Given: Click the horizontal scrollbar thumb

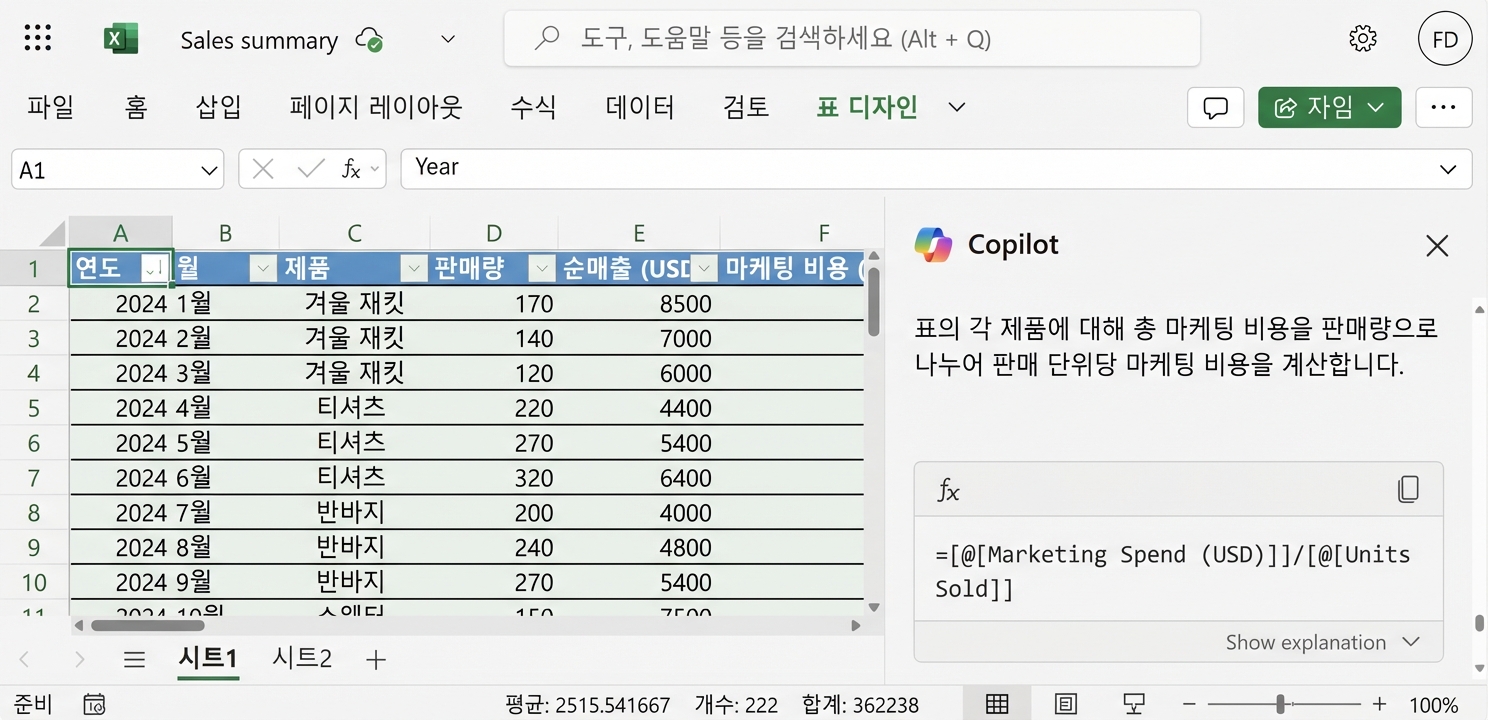Looking at the screenshot, I should tap(147, 625).
